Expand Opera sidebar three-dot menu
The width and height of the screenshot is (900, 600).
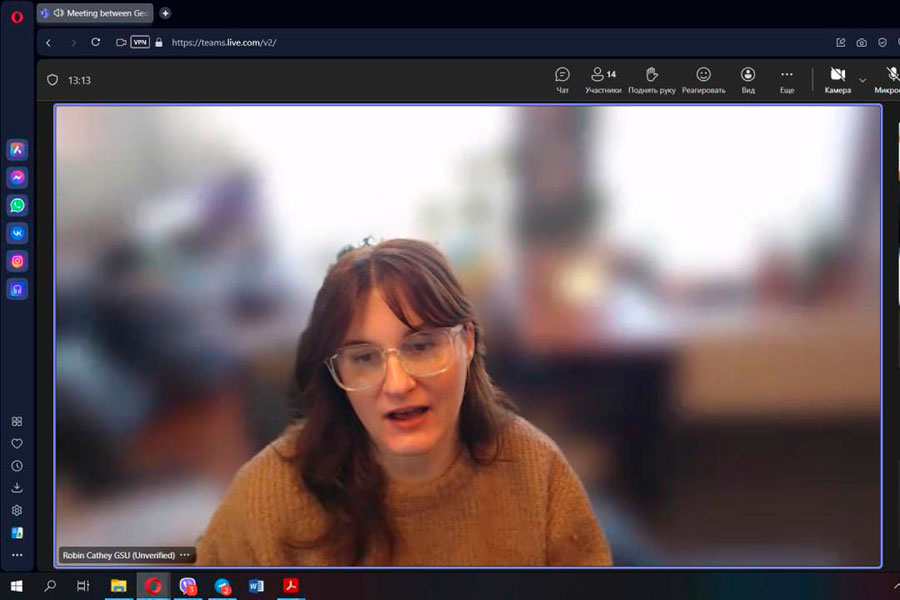click(x=17, y=555)
